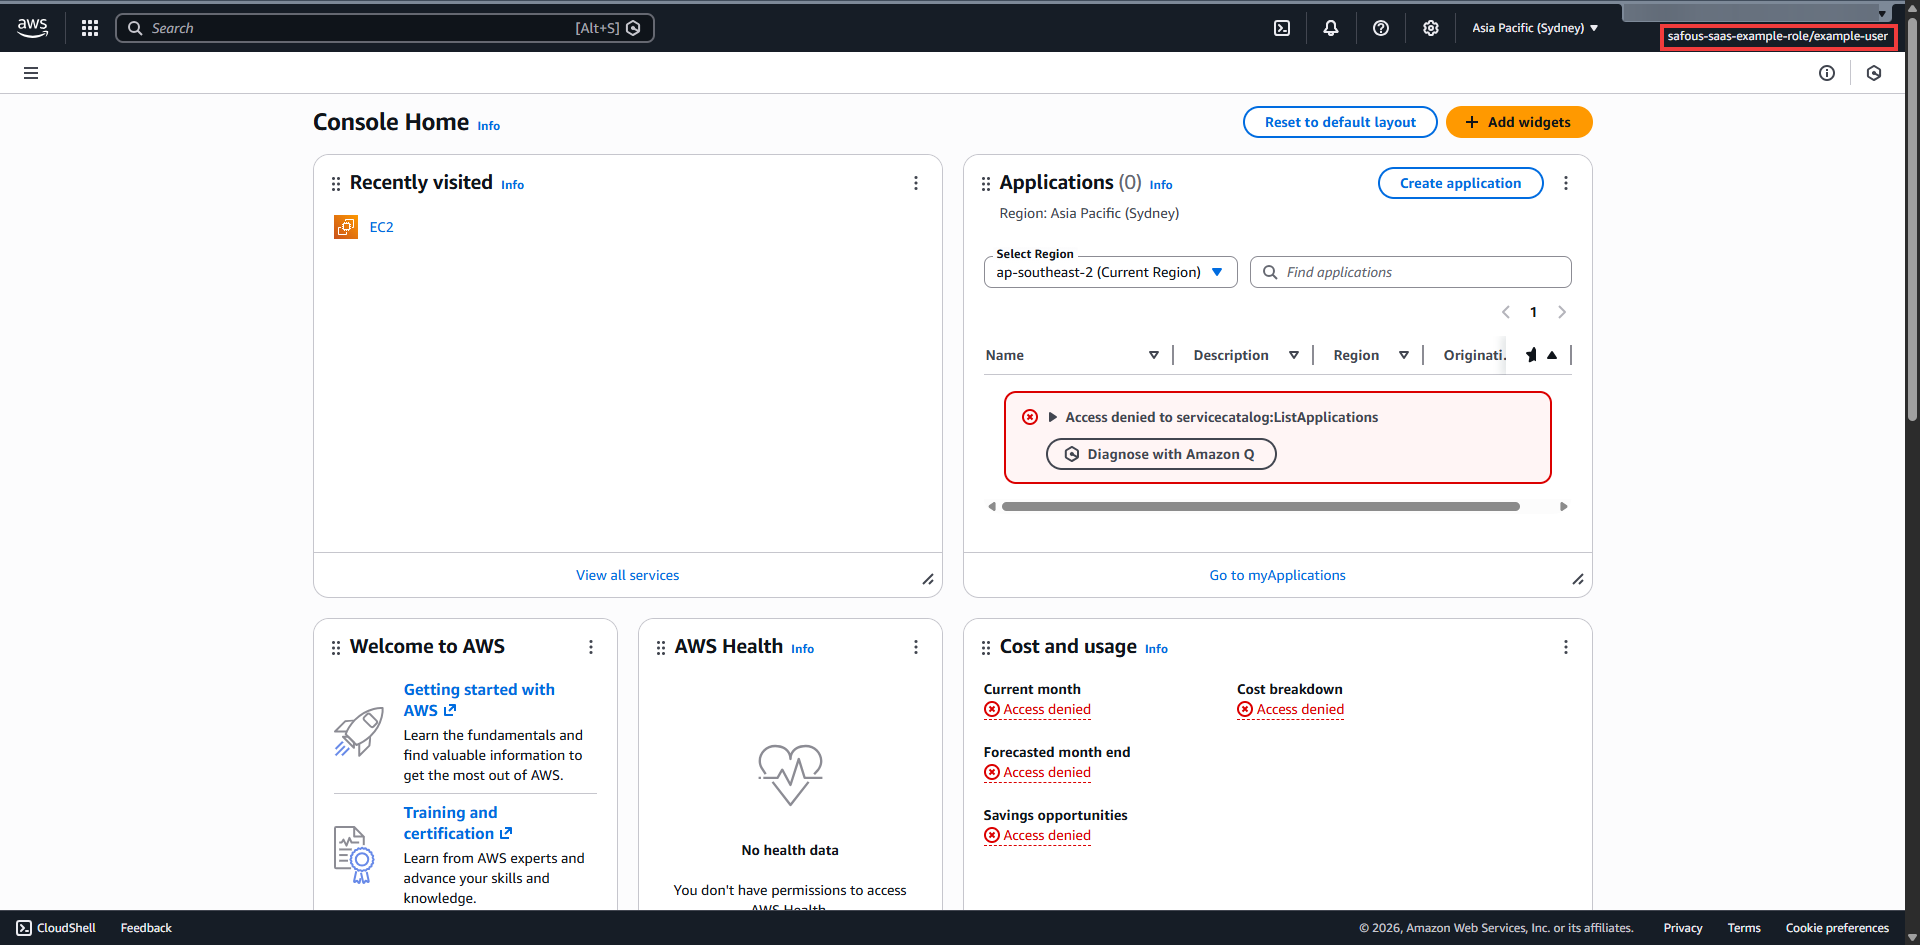Expand the Asia Pacific (Sydney) region selector
Screen dimensions: 1920x945
click(1534, 28)
